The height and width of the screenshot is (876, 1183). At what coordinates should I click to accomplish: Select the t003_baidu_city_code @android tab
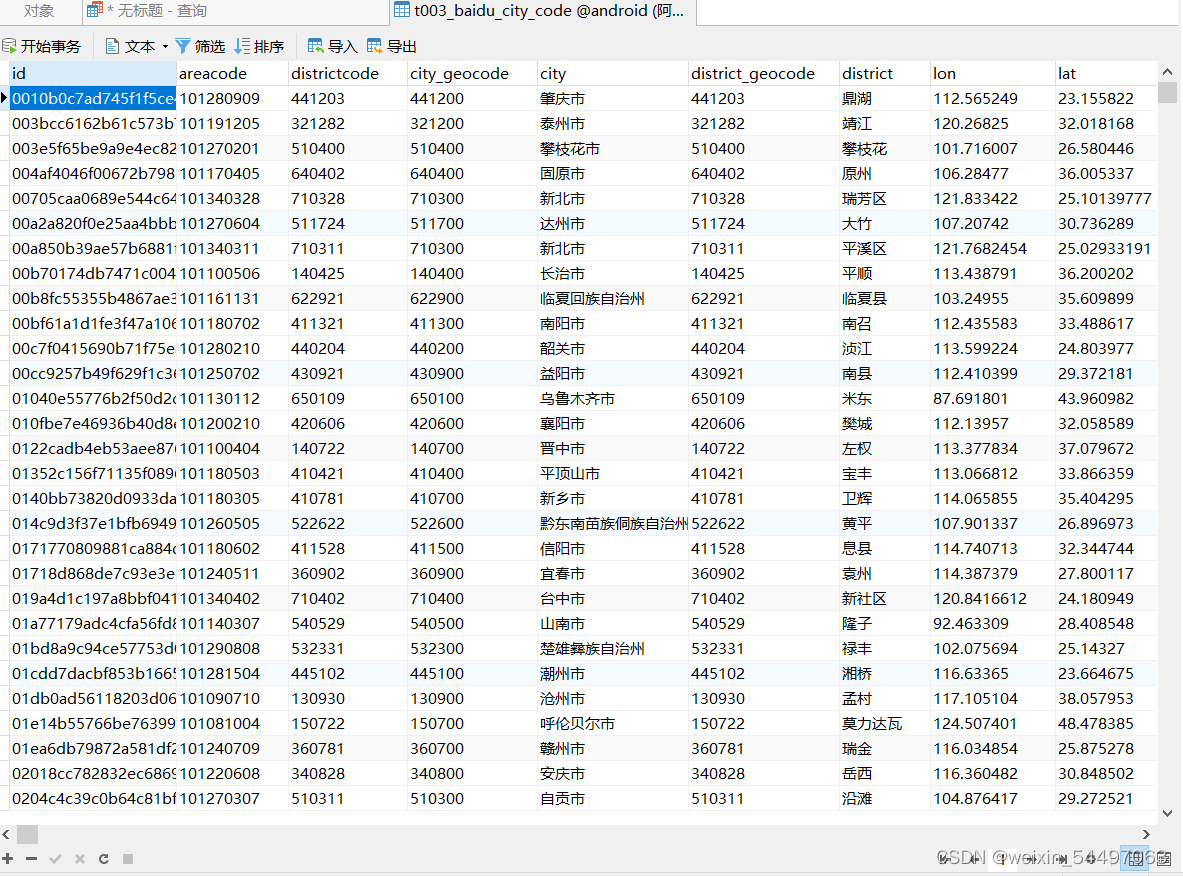coord(543,11)
